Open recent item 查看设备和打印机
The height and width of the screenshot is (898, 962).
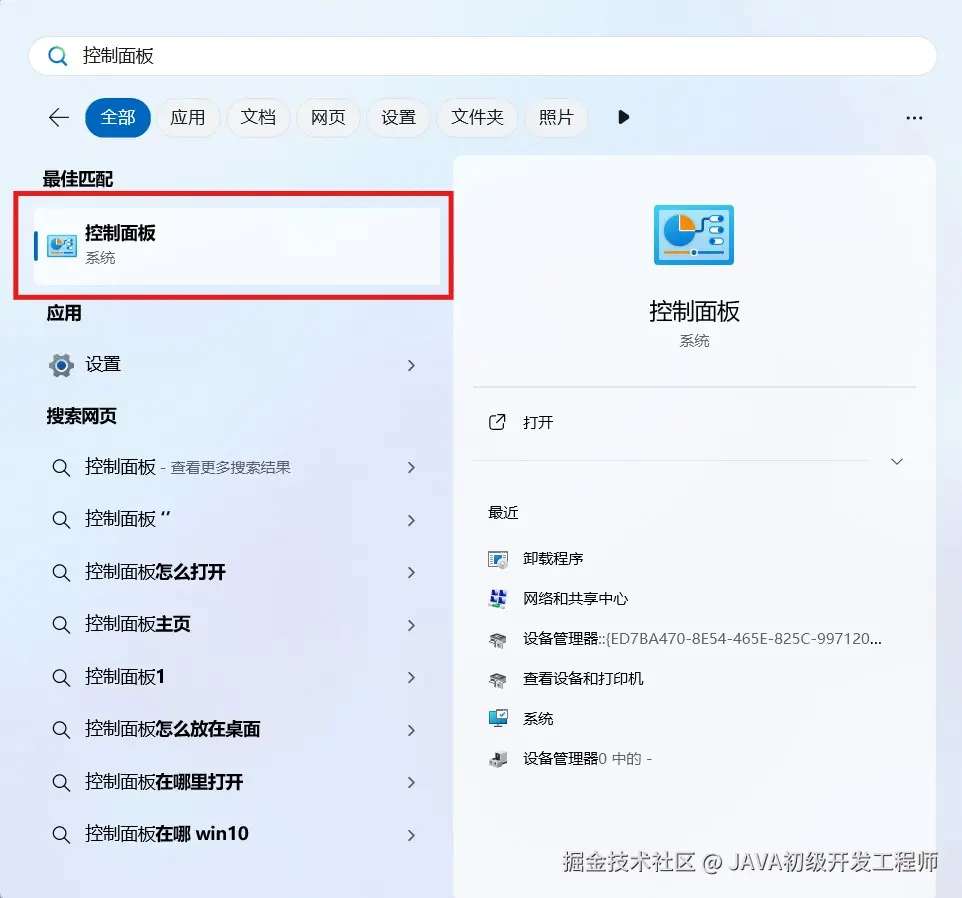[583, 678]
